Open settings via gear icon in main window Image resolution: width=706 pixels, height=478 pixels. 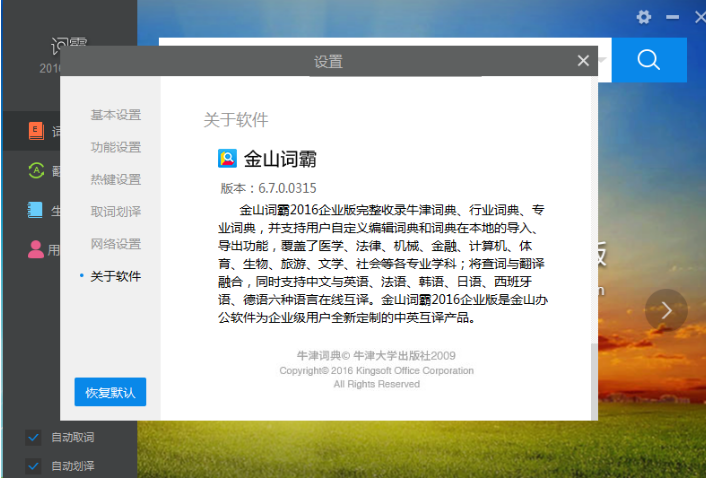(x=643, y=18)
